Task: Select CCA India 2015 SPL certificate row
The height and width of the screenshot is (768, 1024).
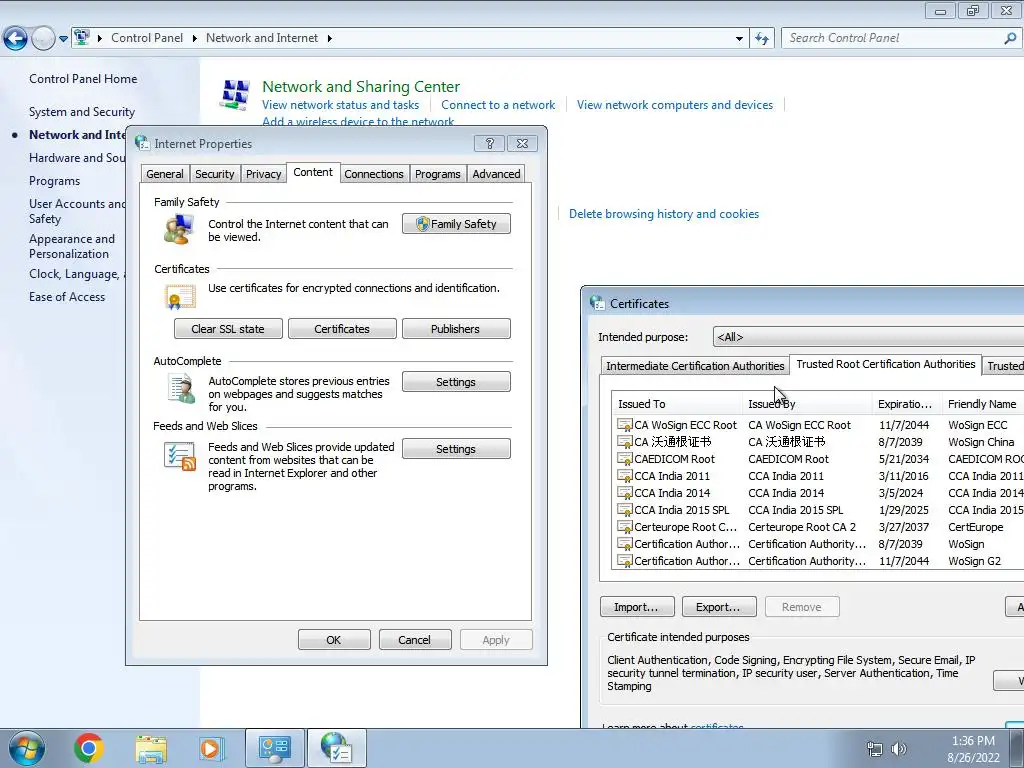Action: pos(820,509)
